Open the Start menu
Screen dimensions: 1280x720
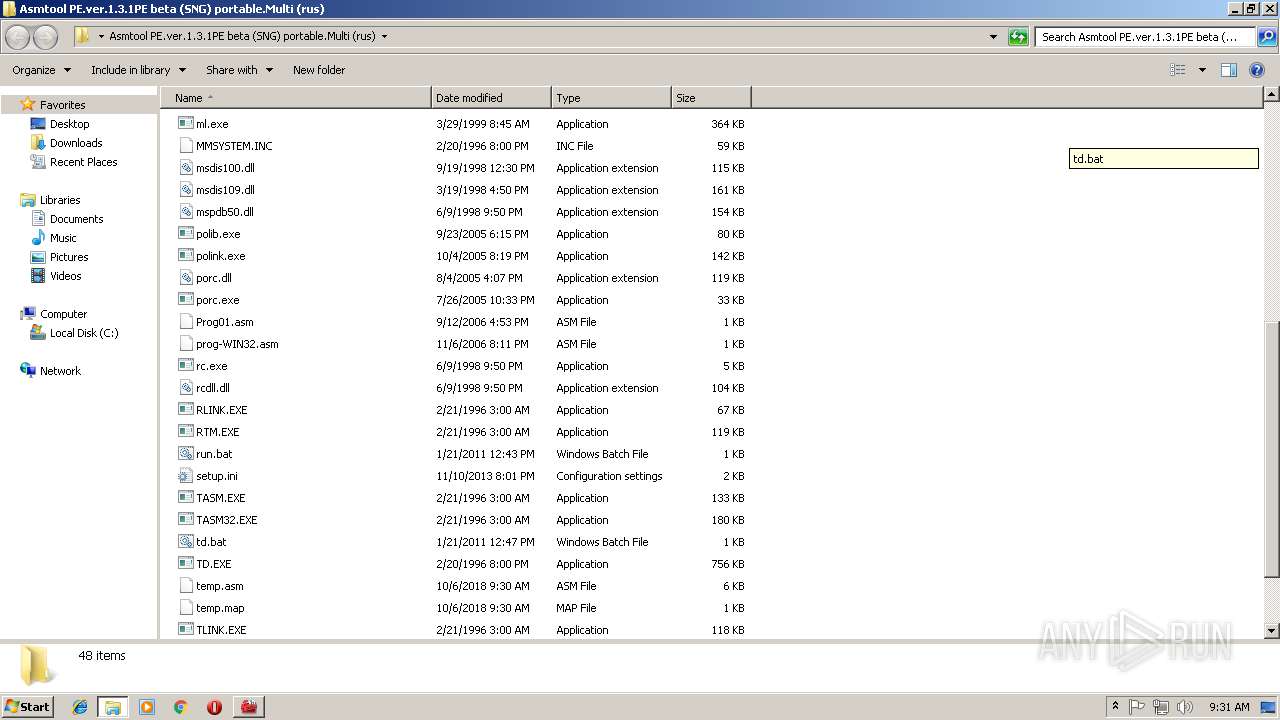click(27, 706)
